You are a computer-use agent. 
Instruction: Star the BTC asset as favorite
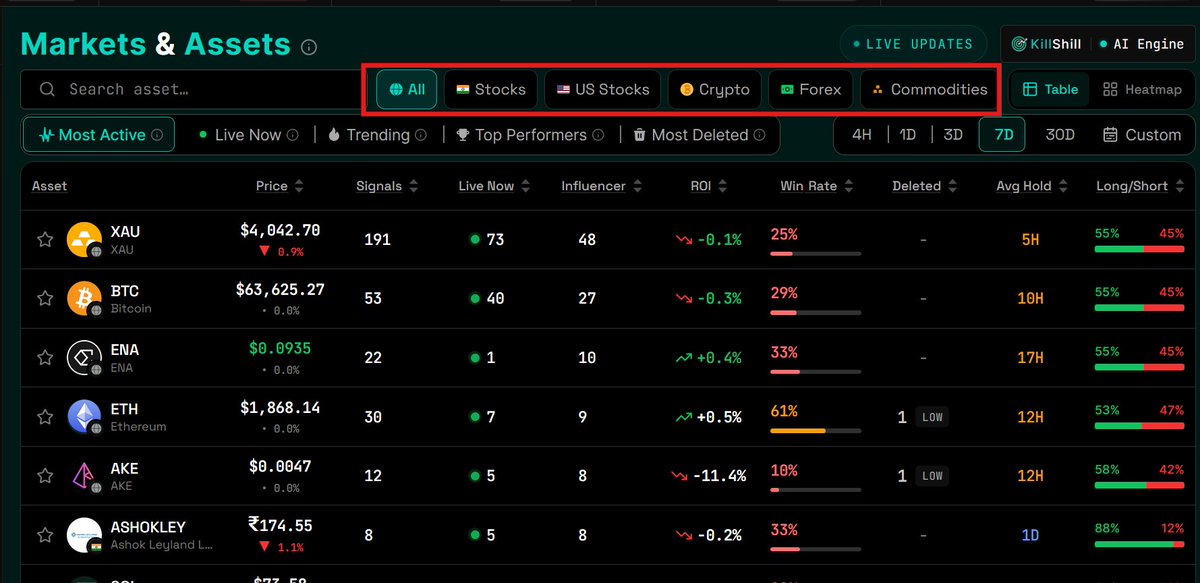click(x=44, y=298)
